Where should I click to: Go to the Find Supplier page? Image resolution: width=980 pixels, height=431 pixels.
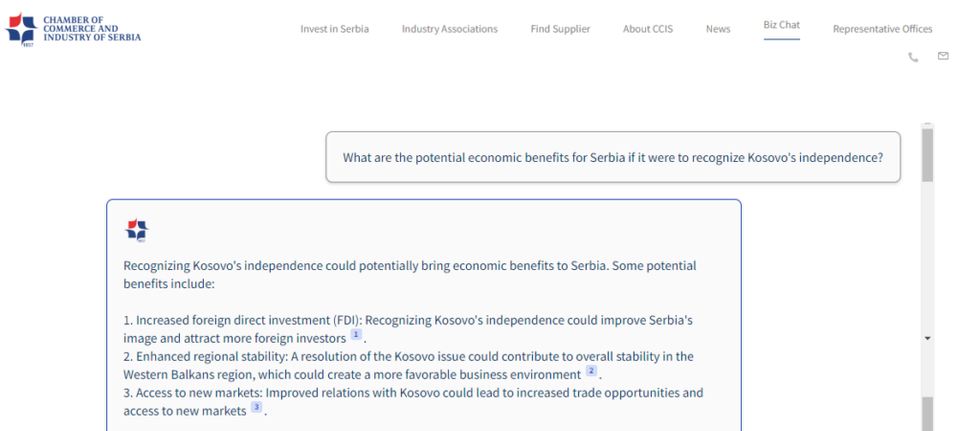pos(560,29)
